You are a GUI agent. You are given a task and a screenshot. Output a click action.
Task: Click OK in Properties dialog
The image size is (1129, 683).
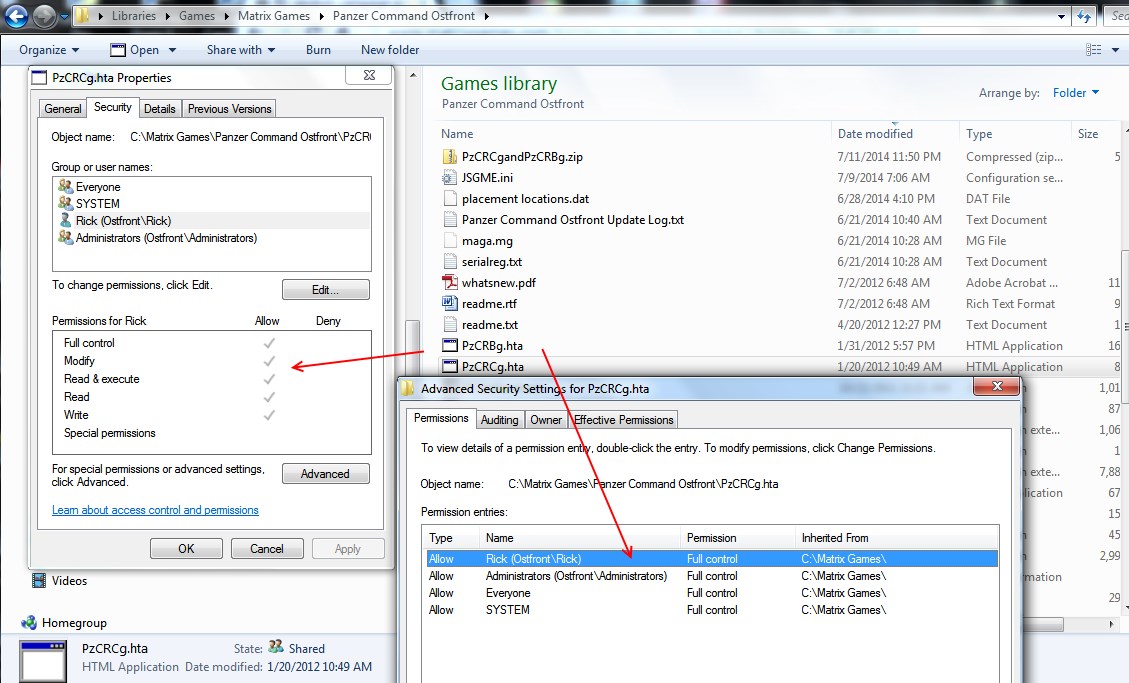click(186, 548)
